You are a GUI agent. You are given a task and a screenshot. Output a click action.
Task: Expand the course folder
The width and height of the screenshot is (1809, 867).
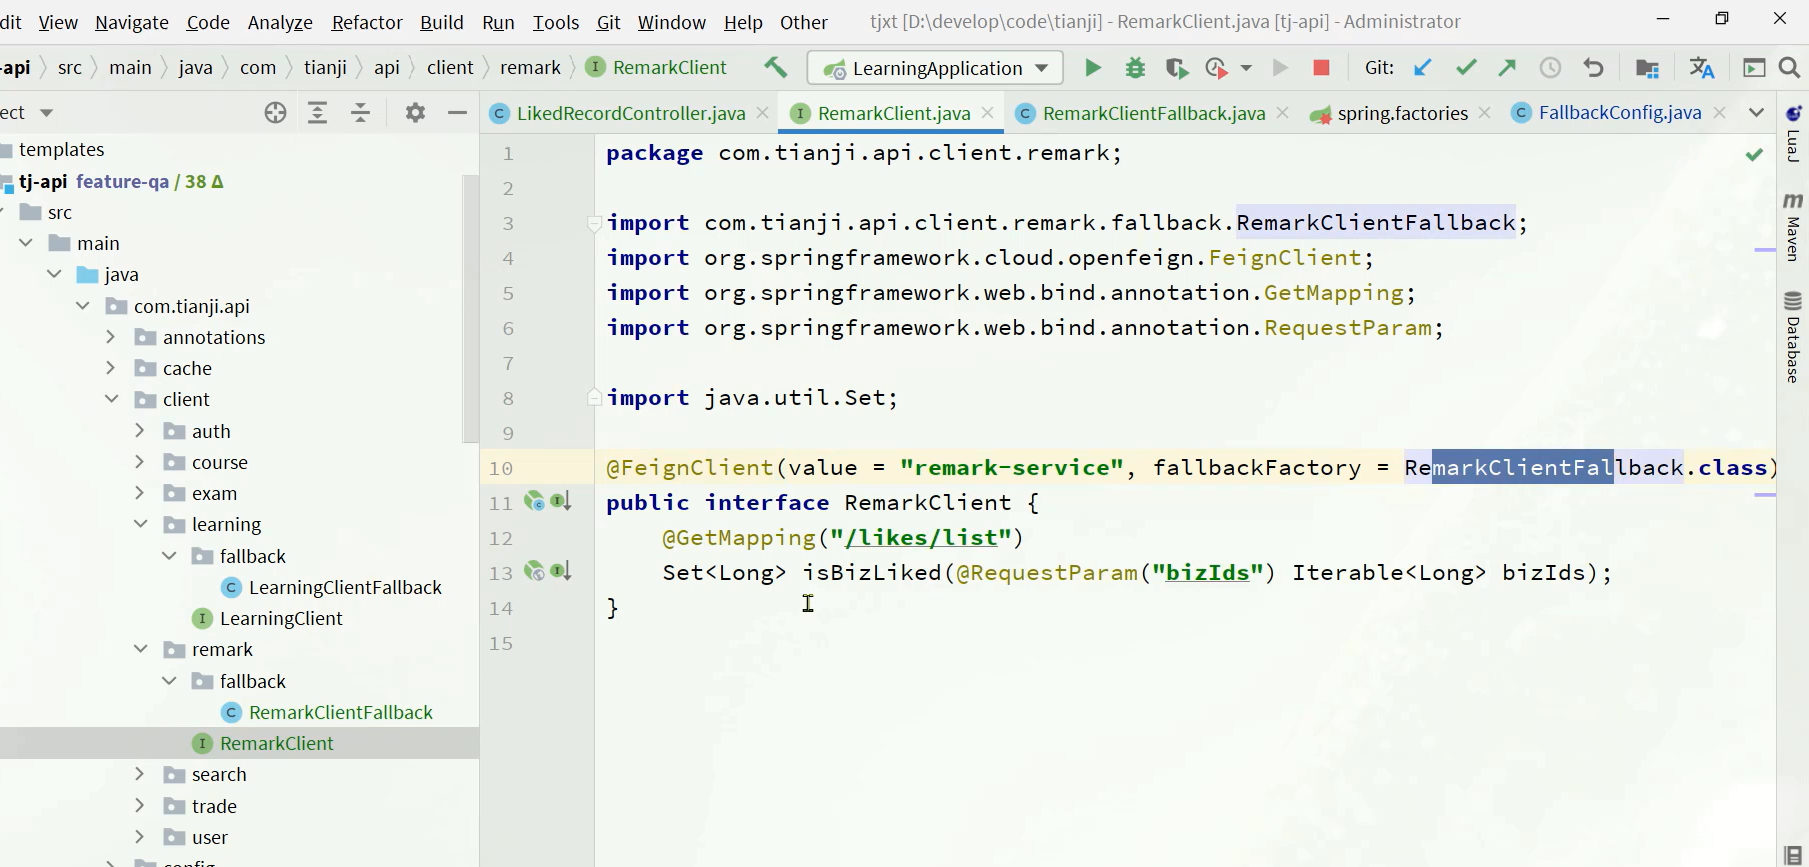tap(140, 462)
